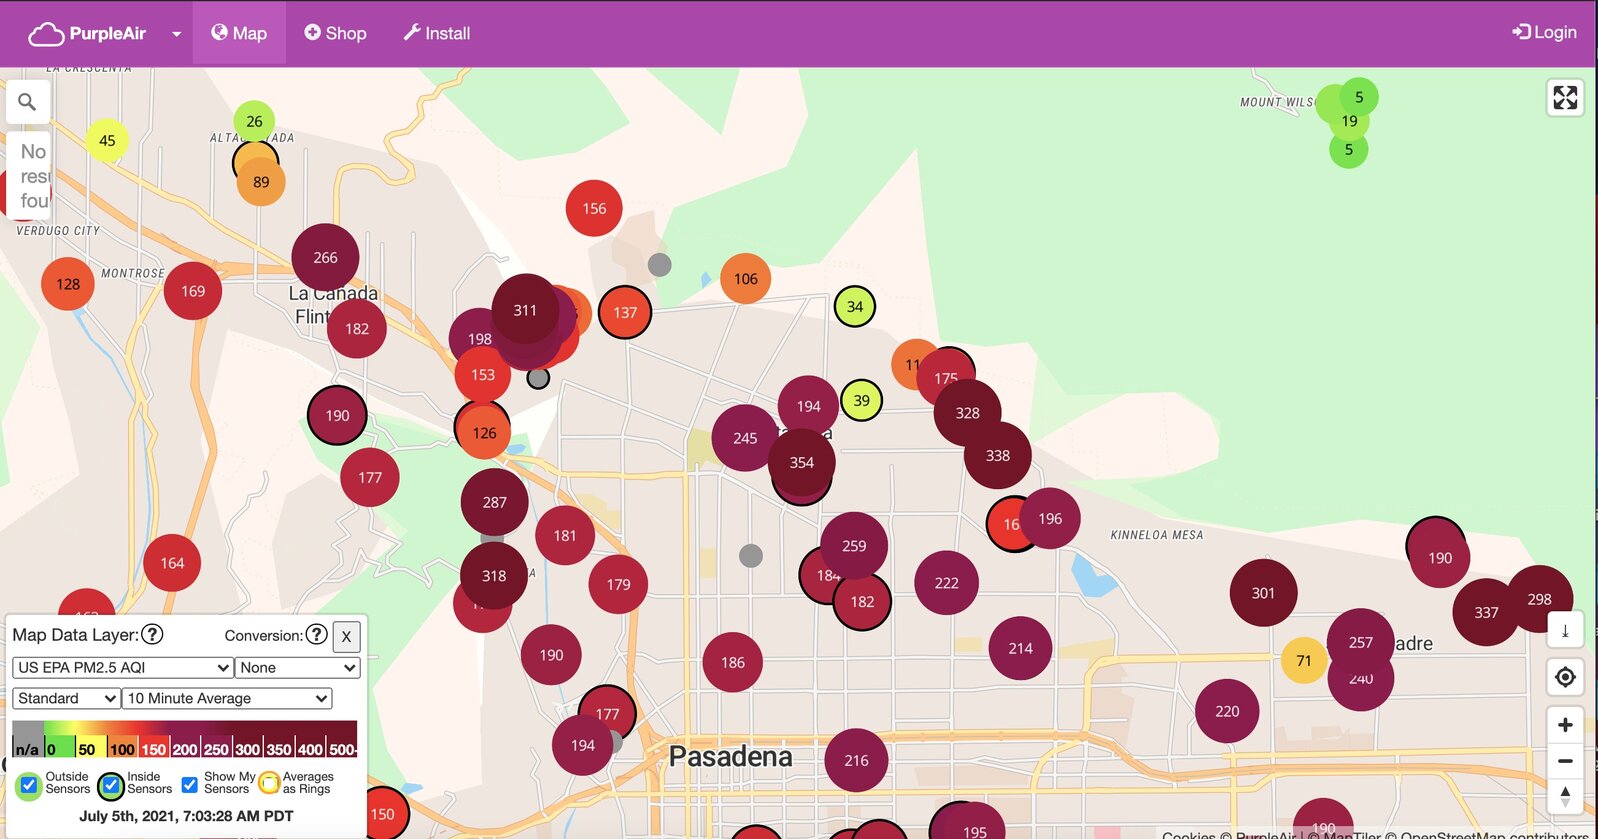Go to the Shop page
The image size is (1598, 839).
(335, 33)
